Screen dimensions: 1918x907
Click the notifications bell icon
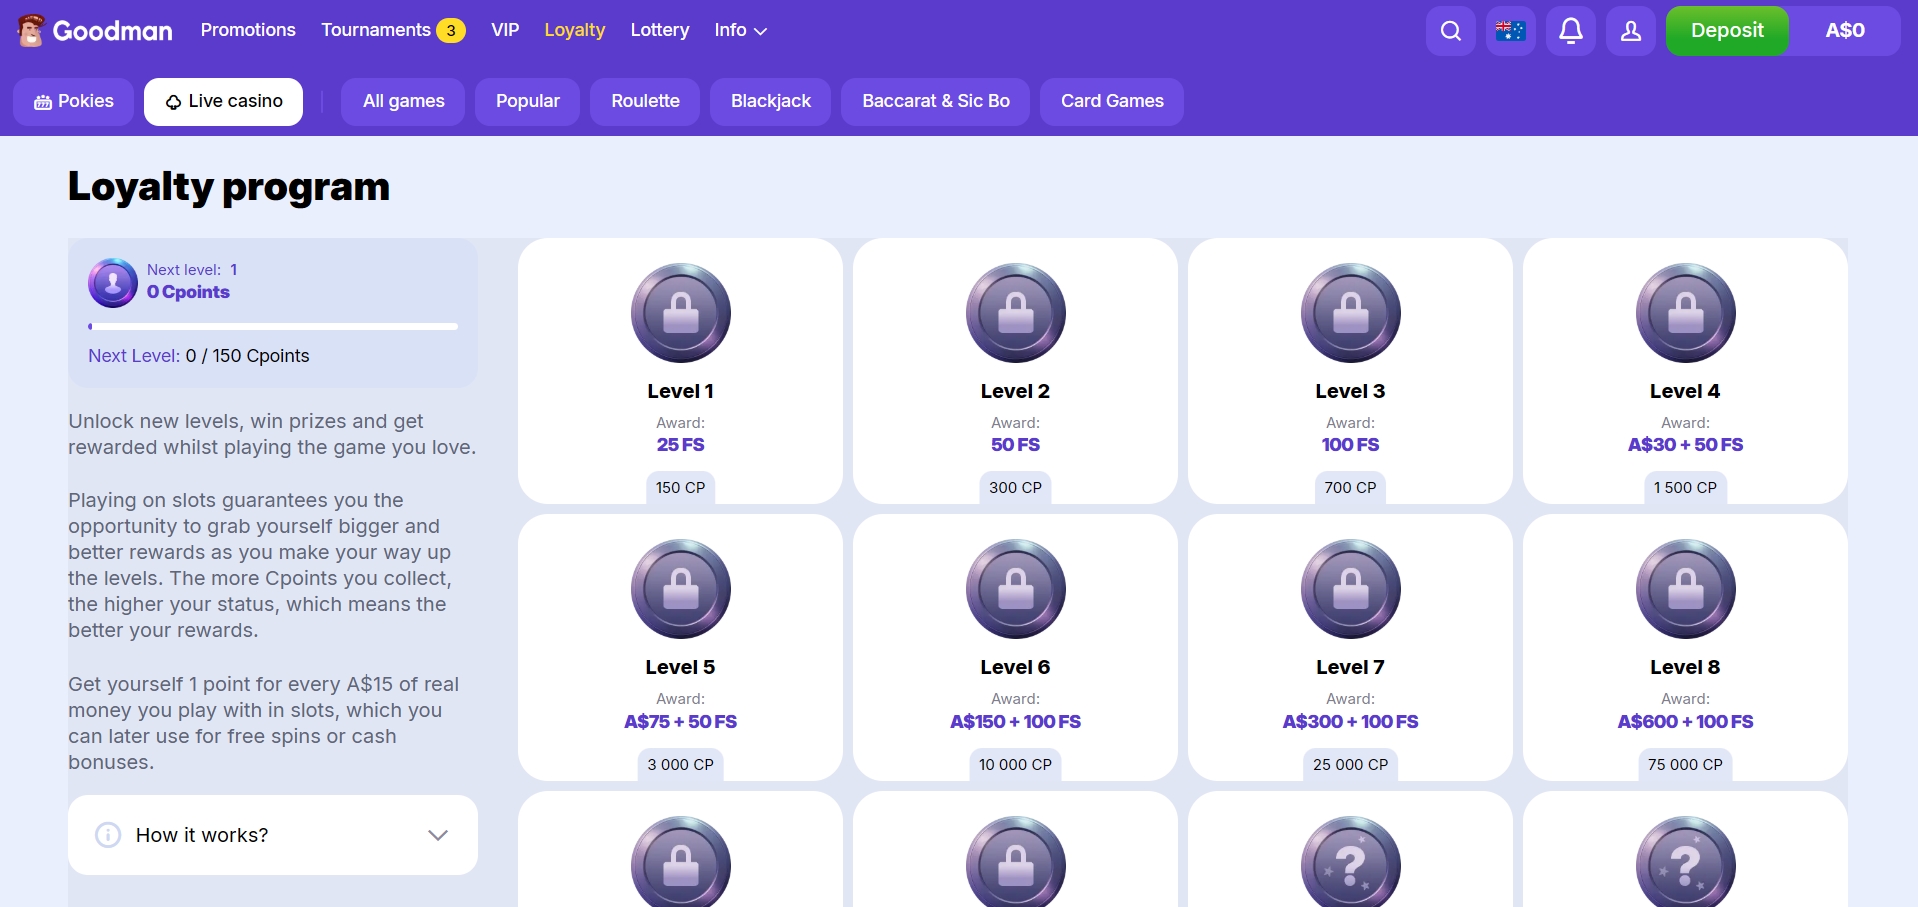[x=1570, y=30]
